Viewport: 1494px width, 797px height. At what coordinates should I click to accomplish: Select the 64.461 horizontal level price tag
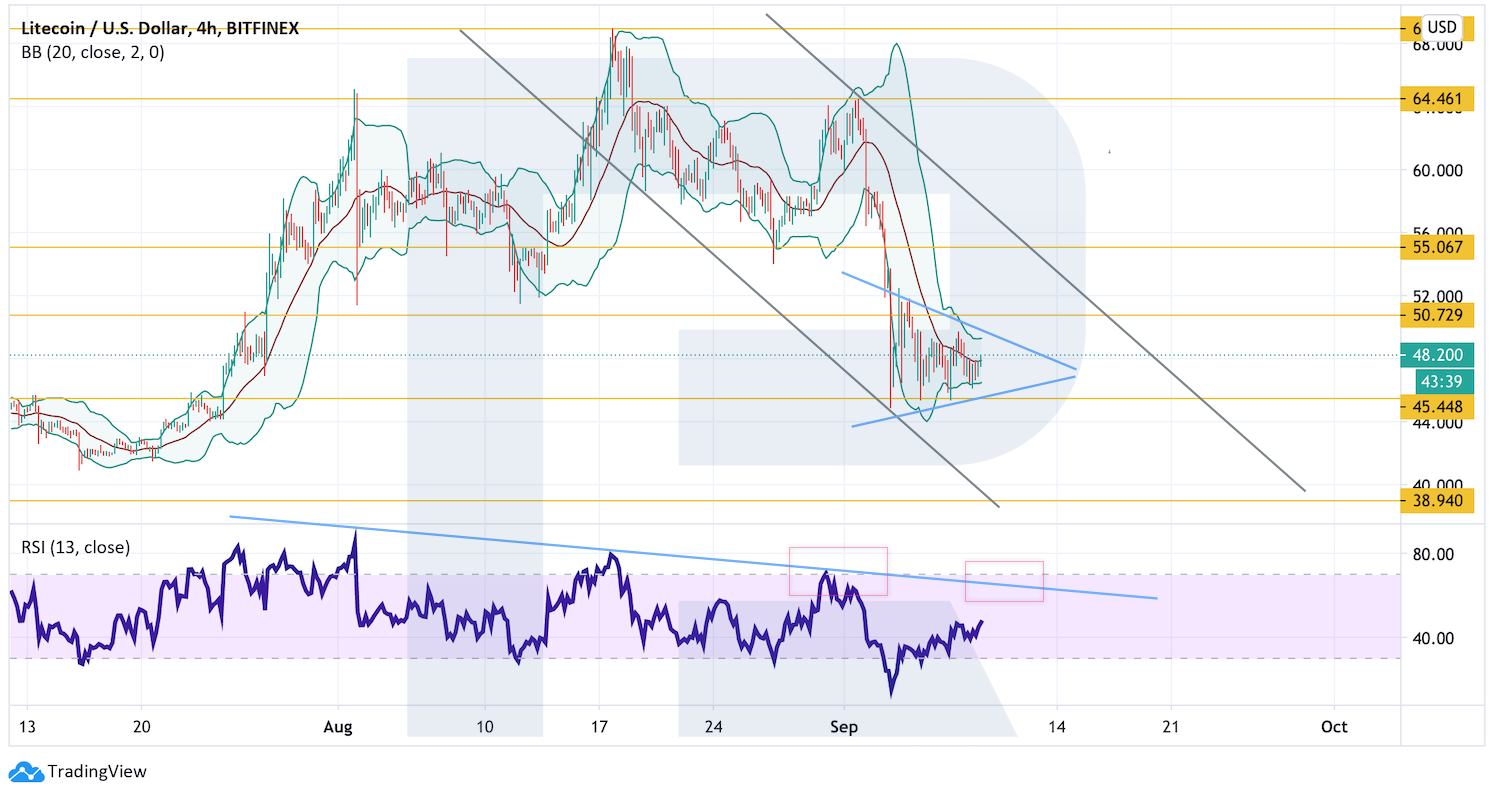(x=1437, y=99)
